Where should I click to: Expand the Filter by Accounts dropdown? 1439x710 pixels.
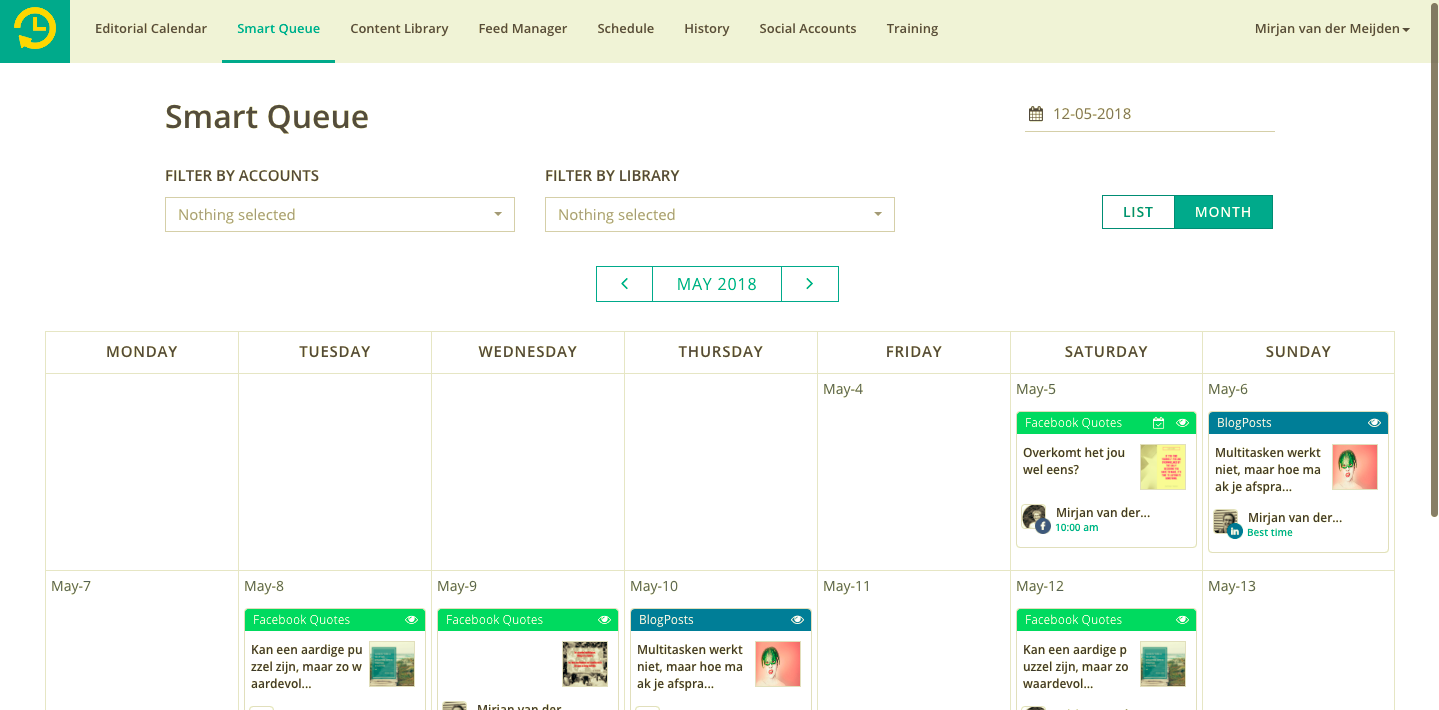[x=340, y=215]
